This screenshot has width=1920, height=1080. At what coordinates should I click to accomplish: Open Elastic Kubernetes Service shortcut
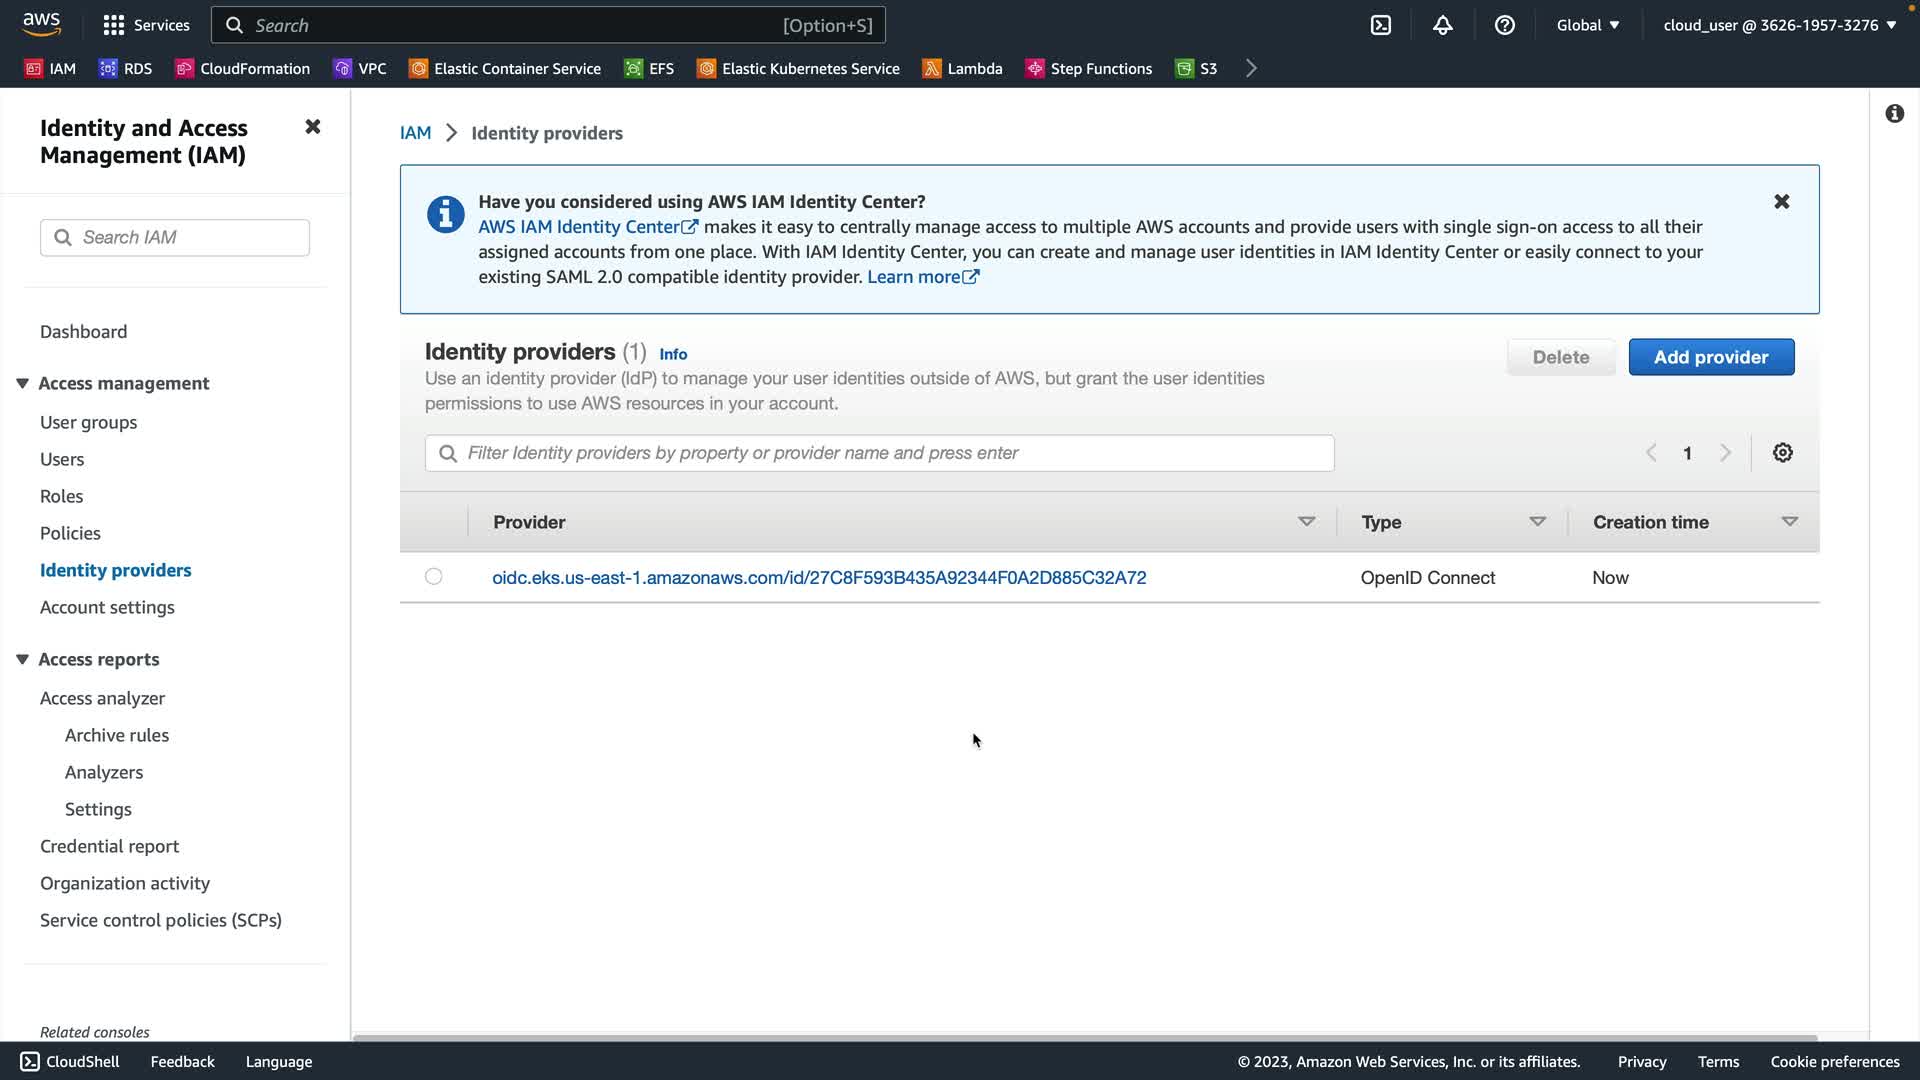(798, 68)
